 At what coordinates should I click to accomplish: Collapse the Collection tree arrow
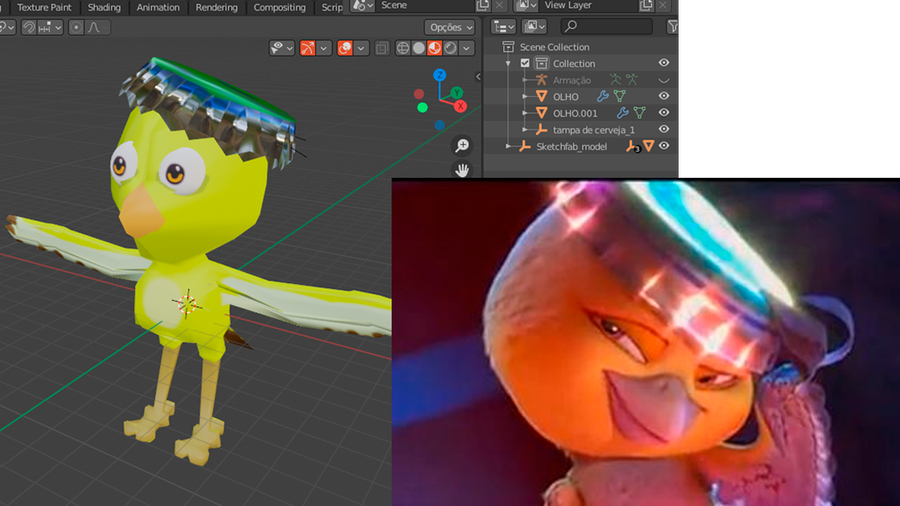[508, 64]
